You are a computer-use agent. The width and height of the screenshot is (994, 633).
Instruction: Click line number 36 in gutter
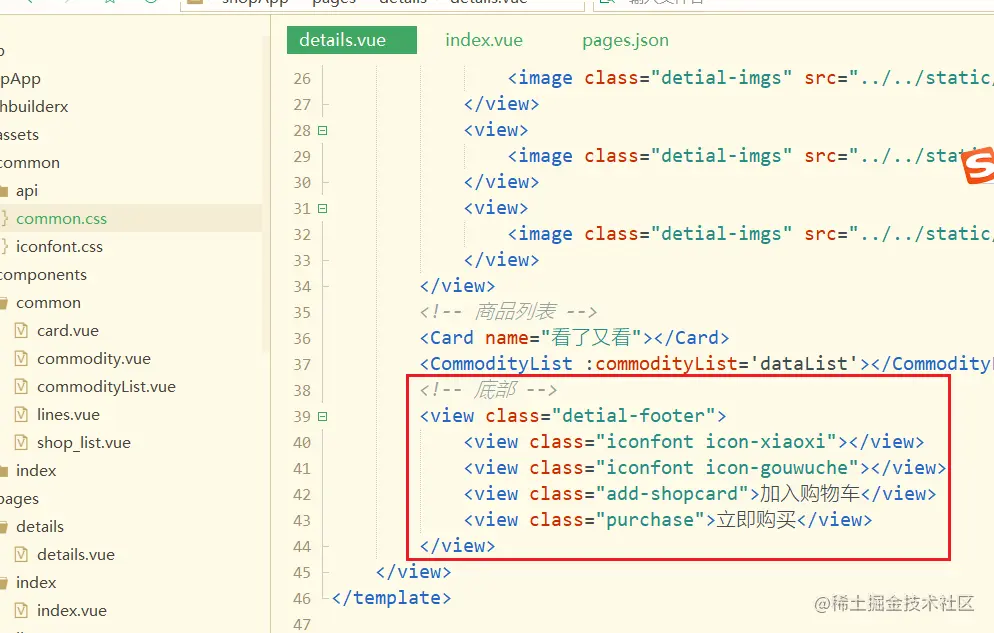[x=302, y=338]
